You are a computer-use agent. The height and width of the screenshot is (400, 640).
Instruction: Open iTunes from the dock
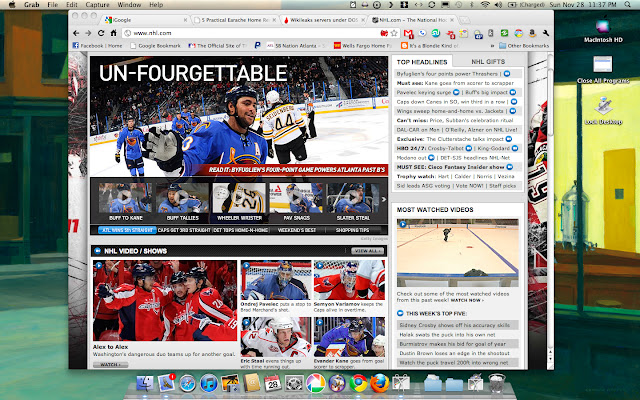(209, 384)
